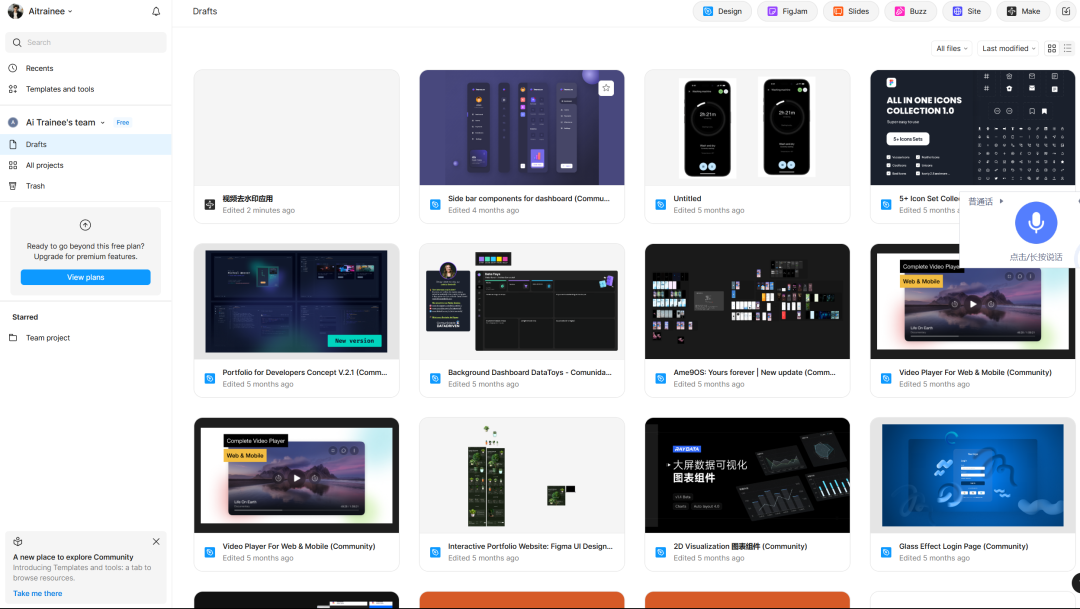This screenshot has height=609, width=1080.
Task: Click the Recents clock icon
Action: tap(12, 68)
